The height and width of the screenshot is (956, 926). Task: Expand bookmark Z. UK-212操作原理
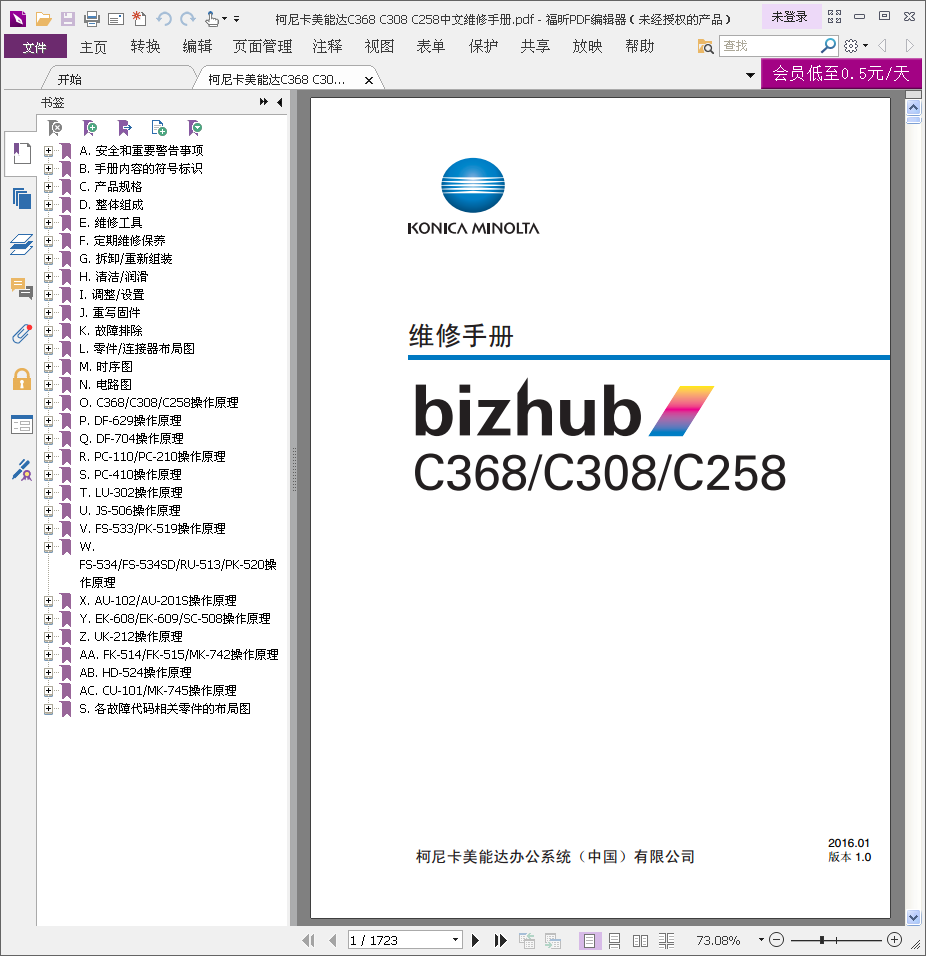(x=49, y=637)
